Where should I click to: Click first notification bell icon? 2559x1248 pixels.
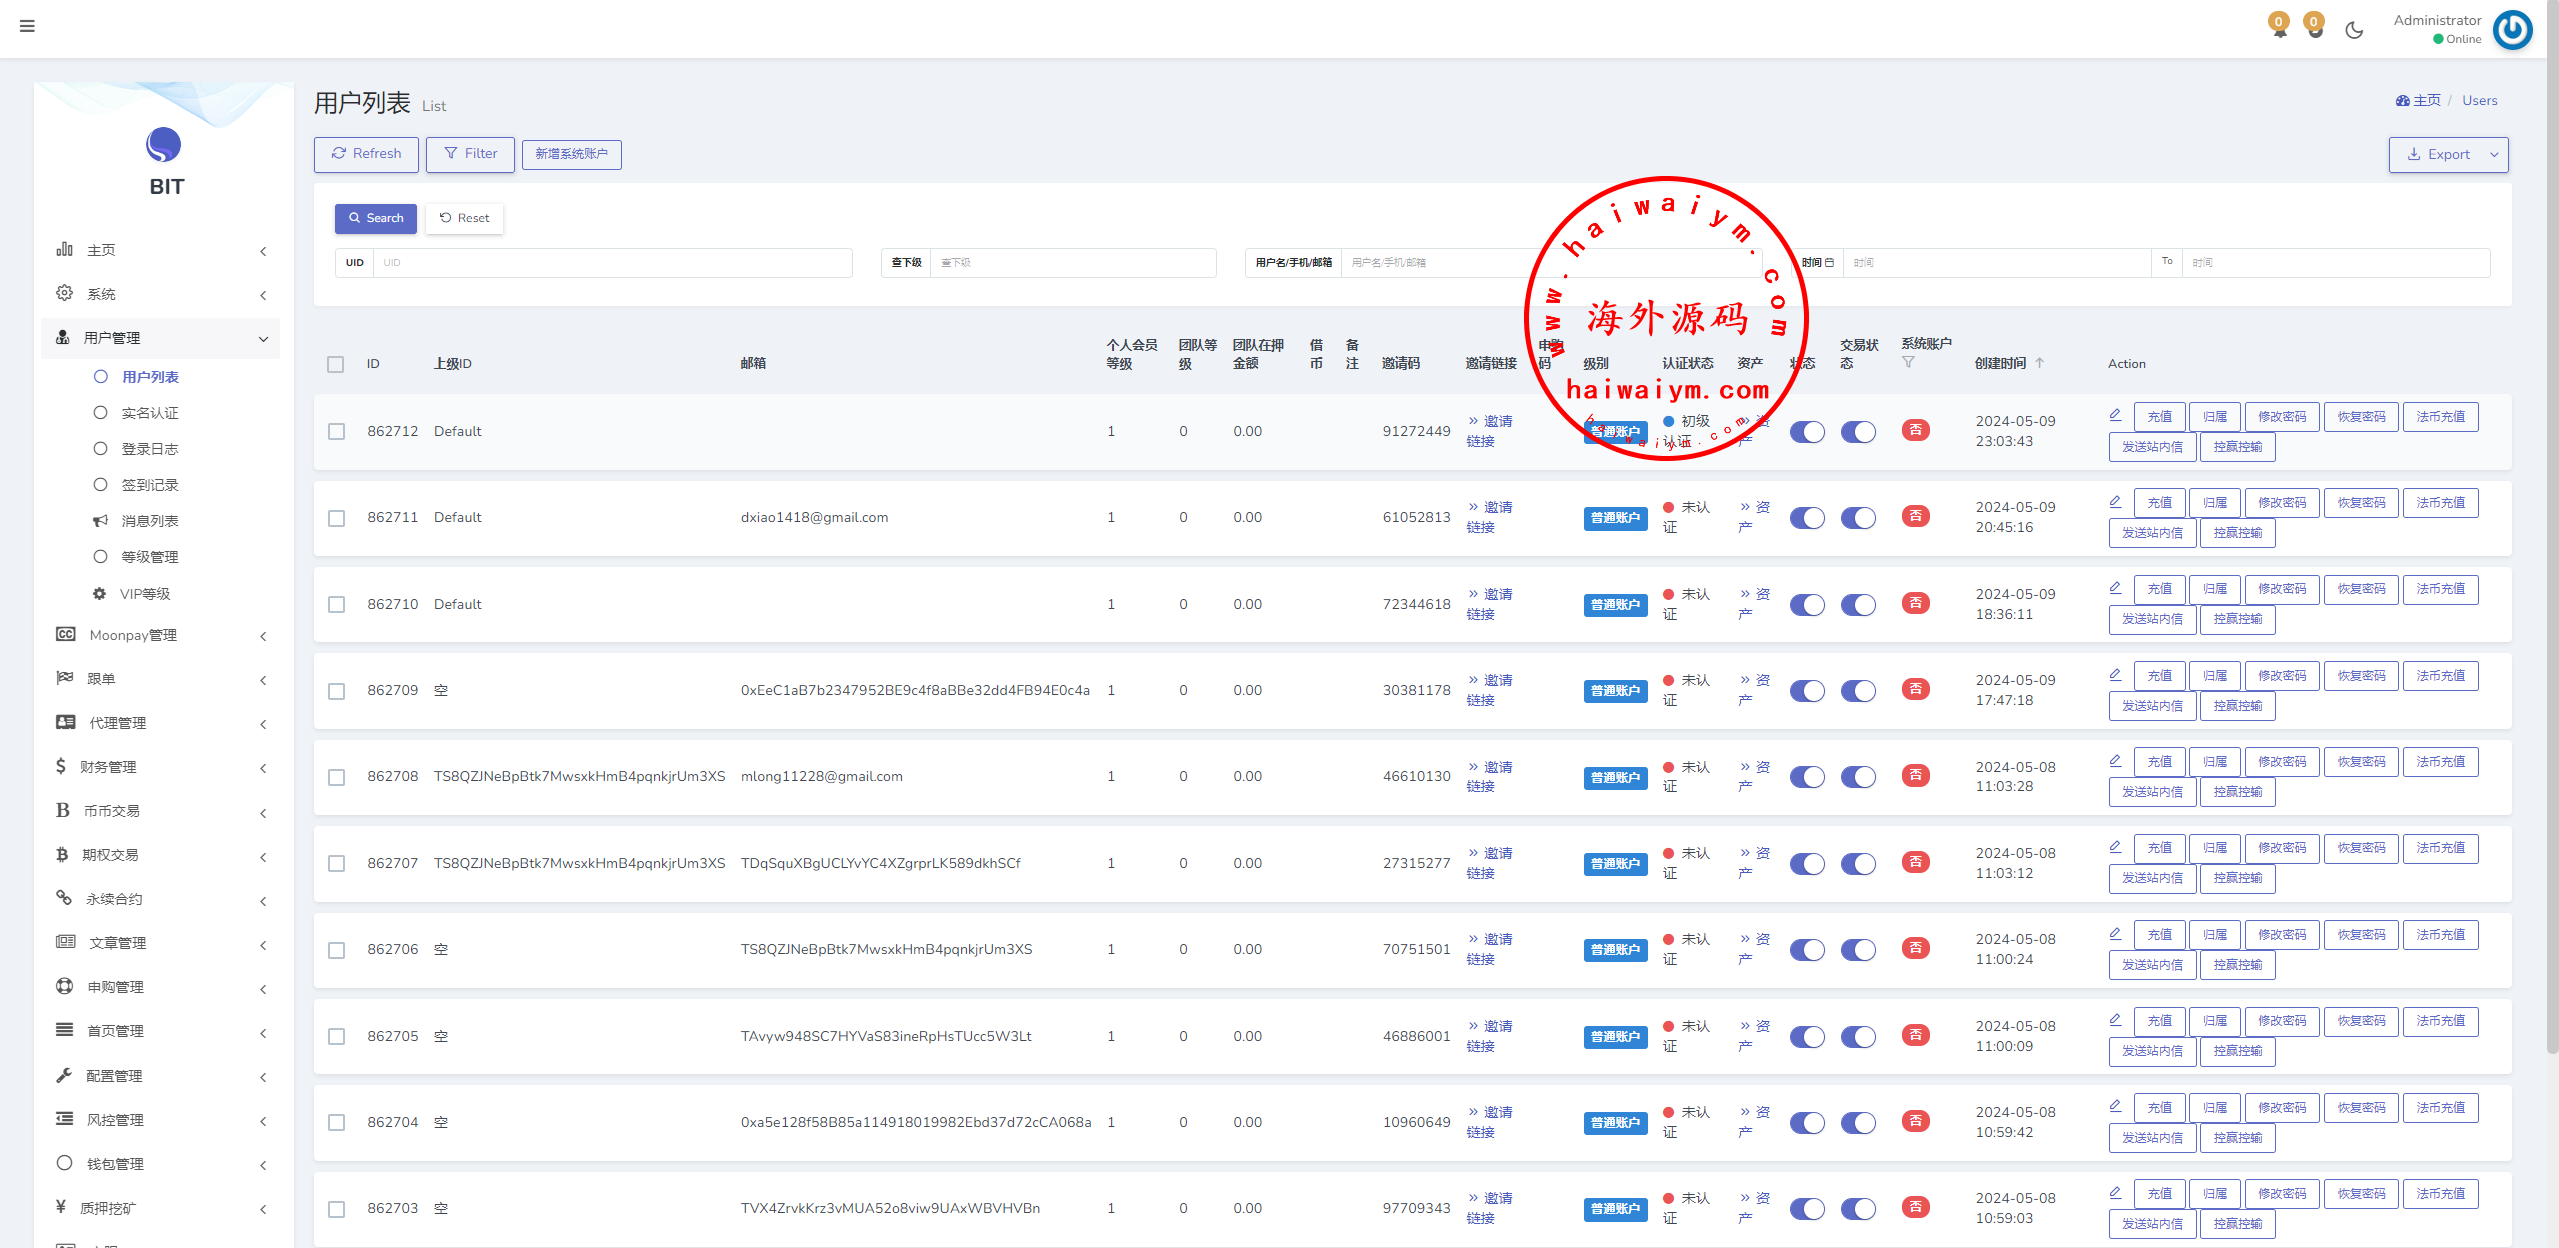click(x=2279, y=26)
